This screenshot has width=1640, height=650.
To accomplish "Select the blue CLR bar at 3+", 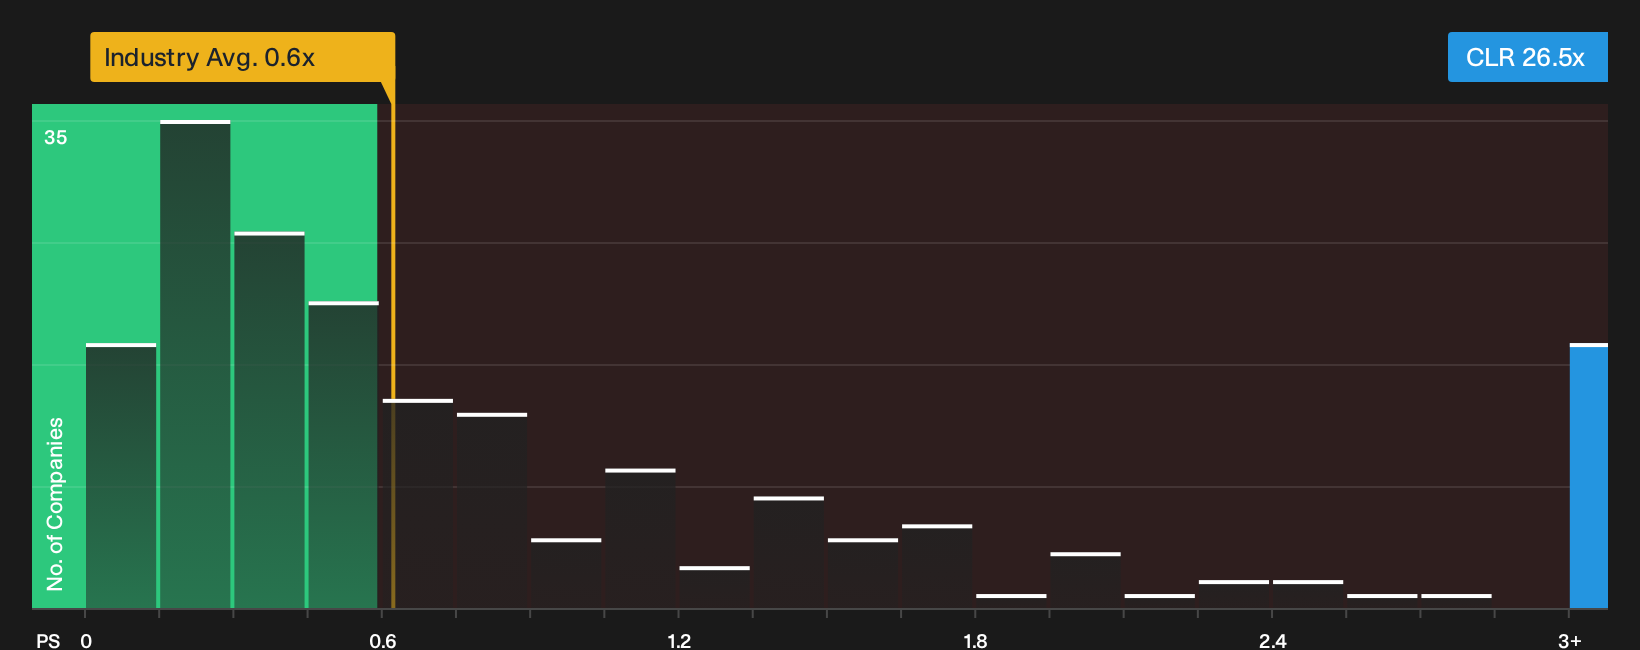I will pos(1588,476).
